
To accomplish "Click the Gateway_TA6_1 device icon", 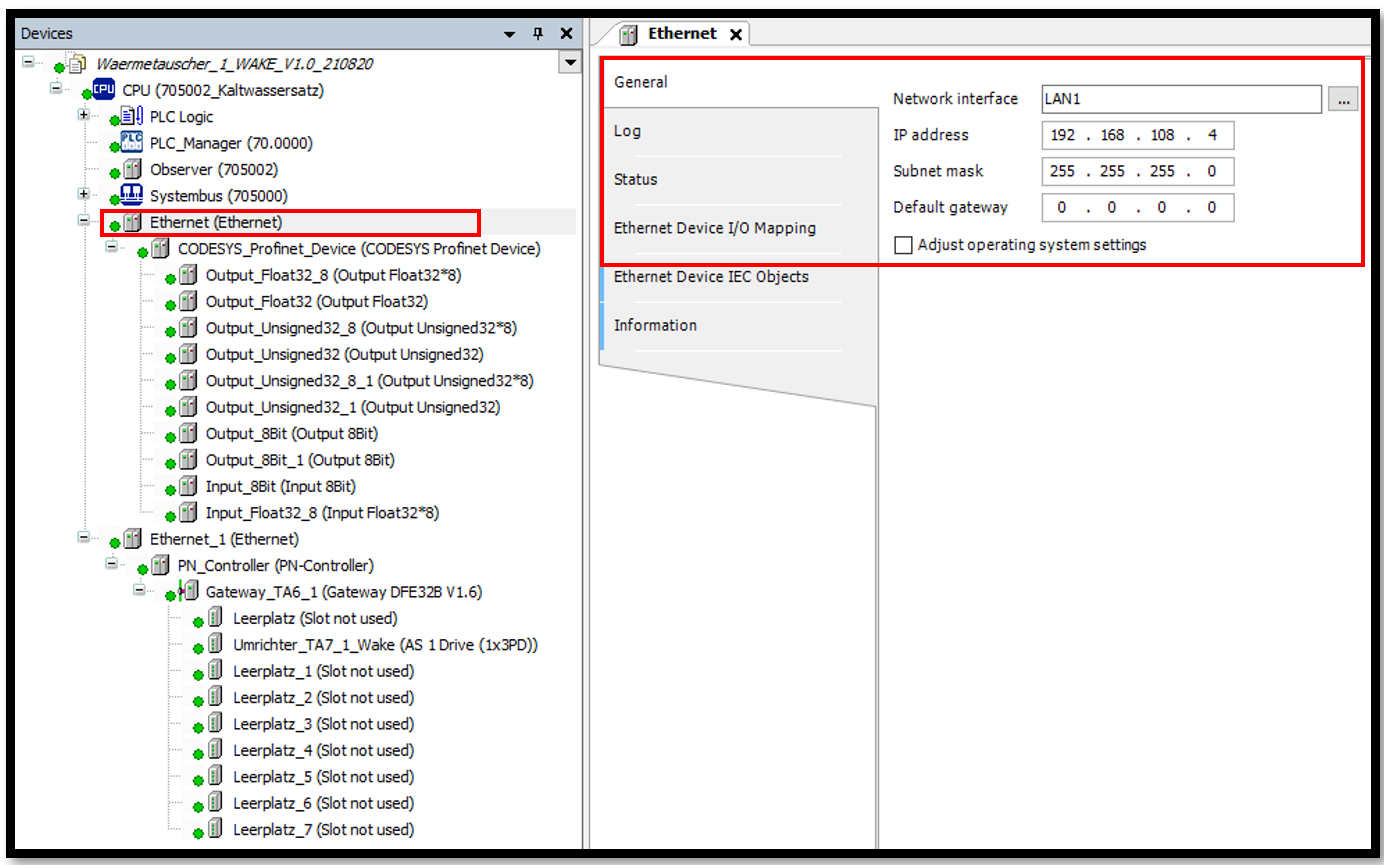I will point(187,592).
